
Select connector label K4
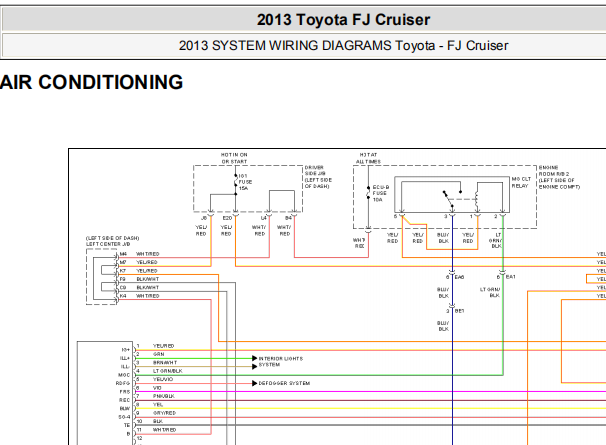click(123, 296)
